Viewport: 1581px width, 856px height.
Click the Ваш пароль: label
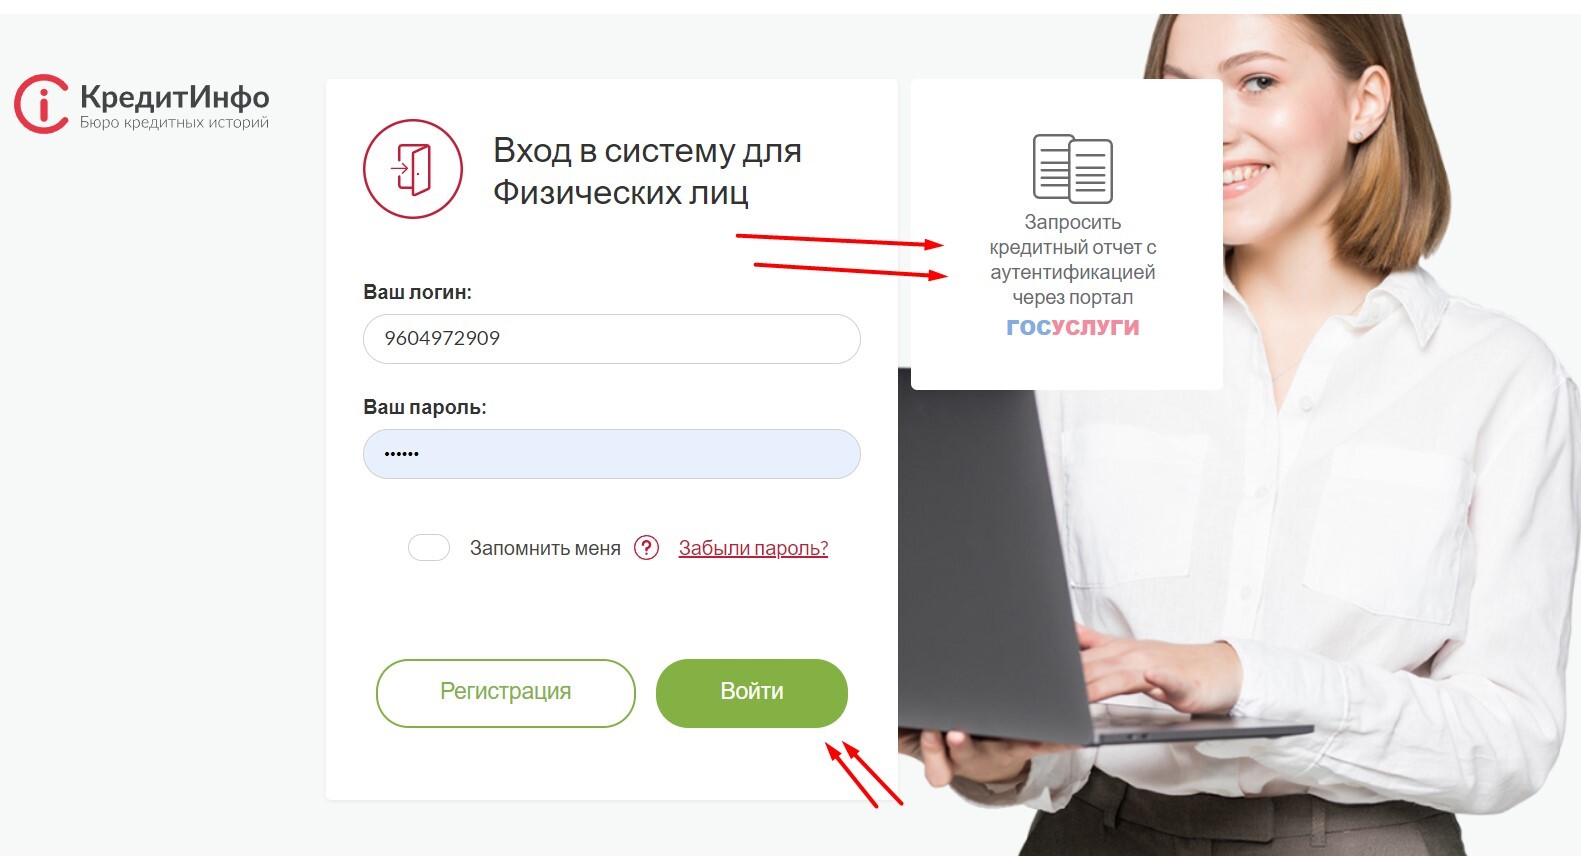point(425,407)
